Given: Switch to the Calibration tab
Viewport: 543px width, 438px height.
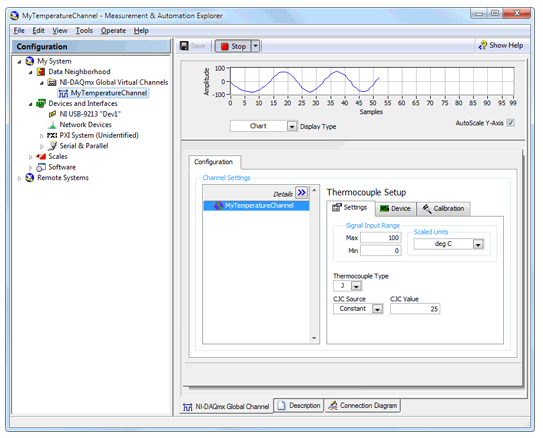Looking at the screenshot, I should [443, 209].
